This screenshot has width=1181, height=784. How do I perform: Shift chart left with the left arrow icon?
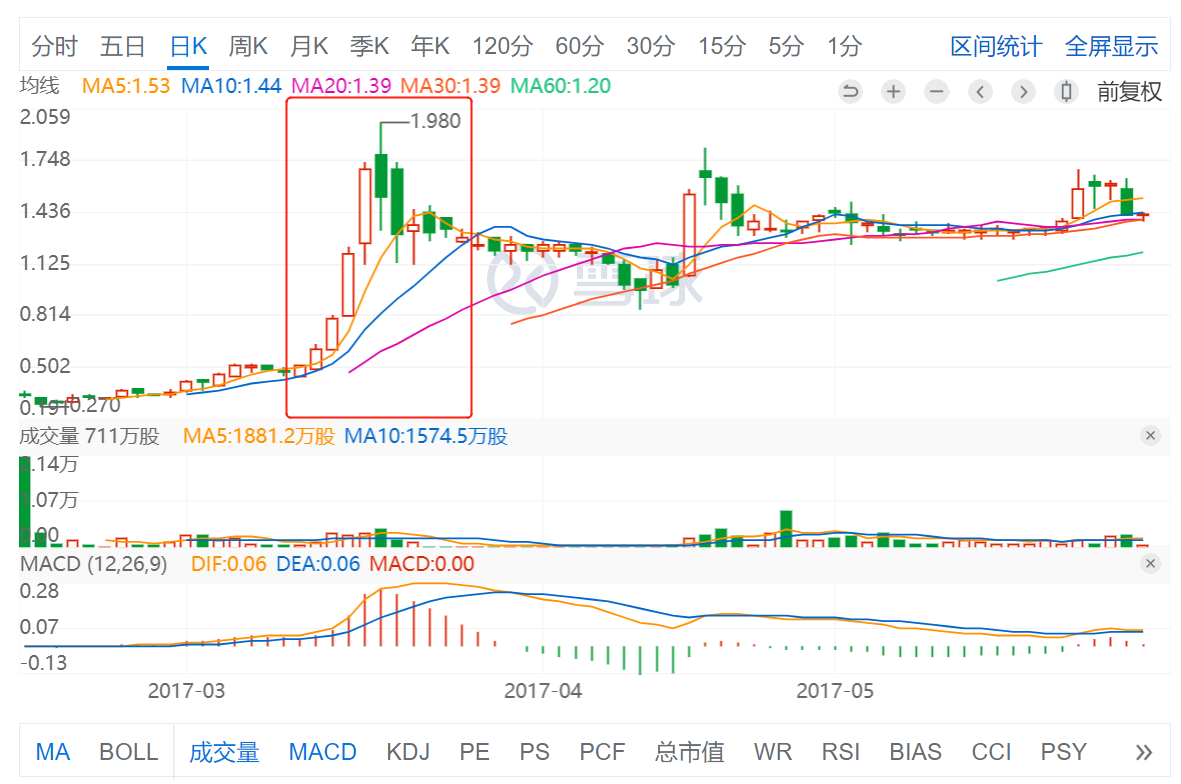(980, 92)
